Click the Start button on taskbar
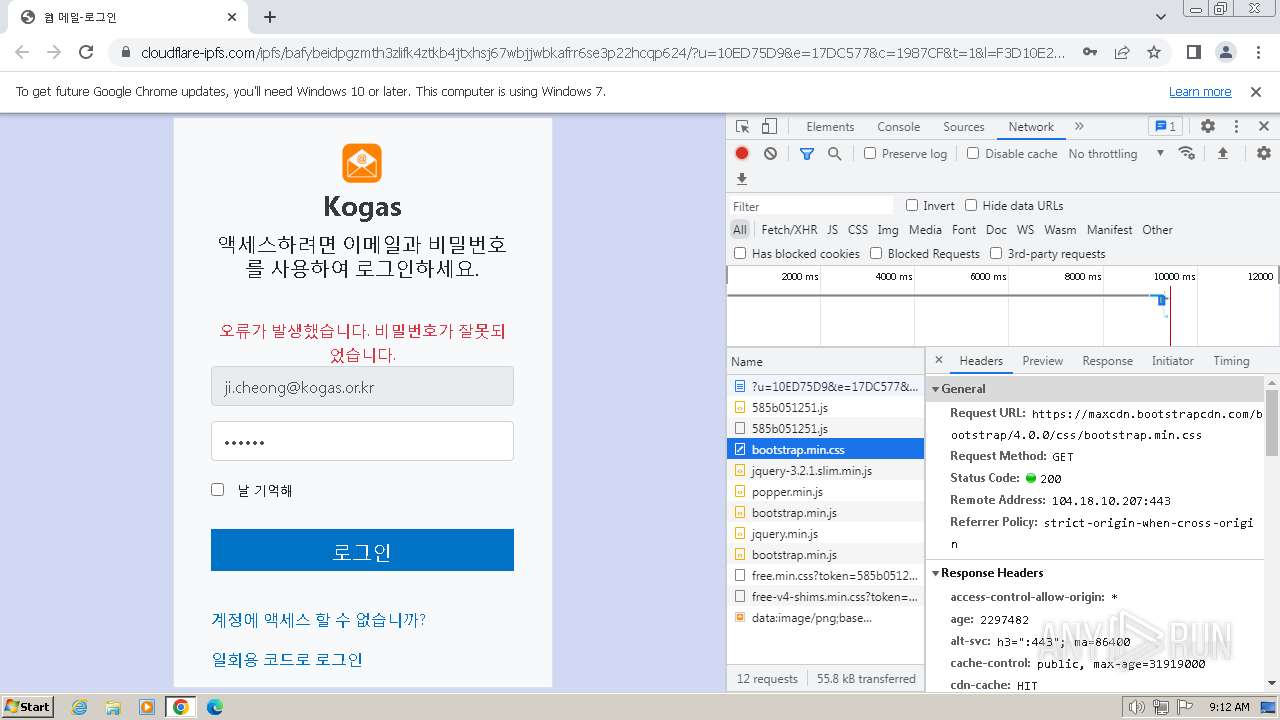 point(28,706)
